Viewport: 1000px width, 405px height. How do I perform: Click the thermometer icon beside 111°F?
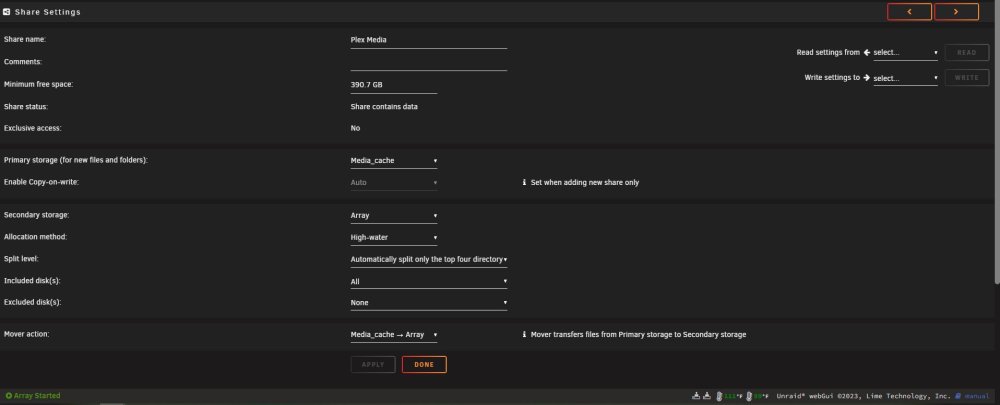click(719, 396)
